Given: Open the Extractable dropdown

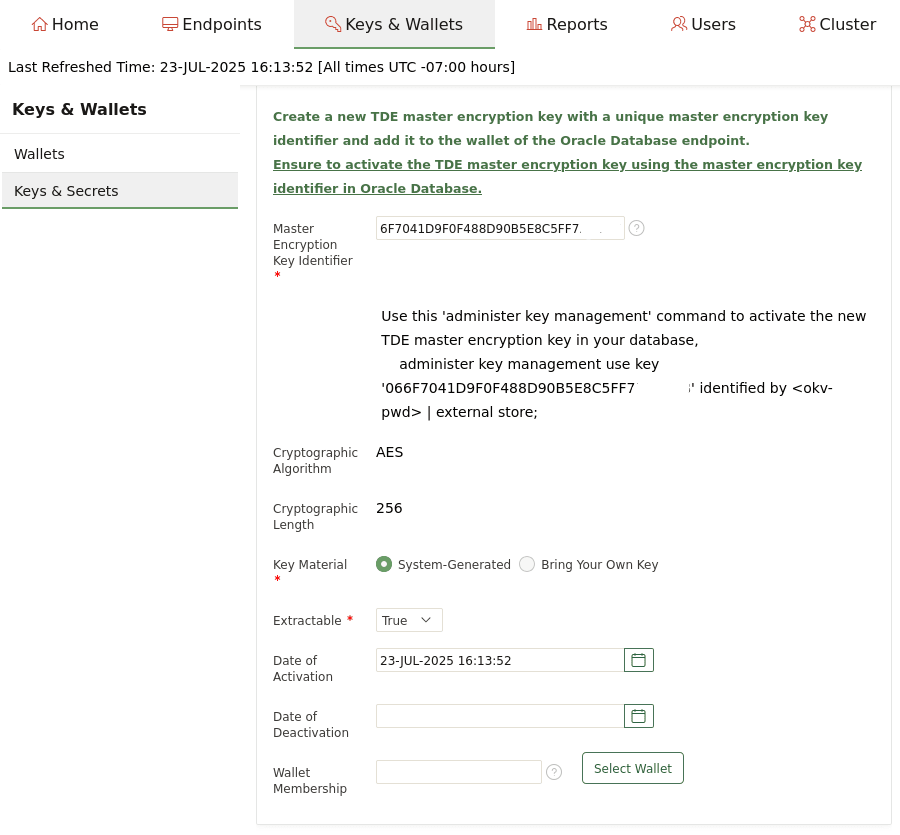Looking at the screenshot, I should point(408,620).
